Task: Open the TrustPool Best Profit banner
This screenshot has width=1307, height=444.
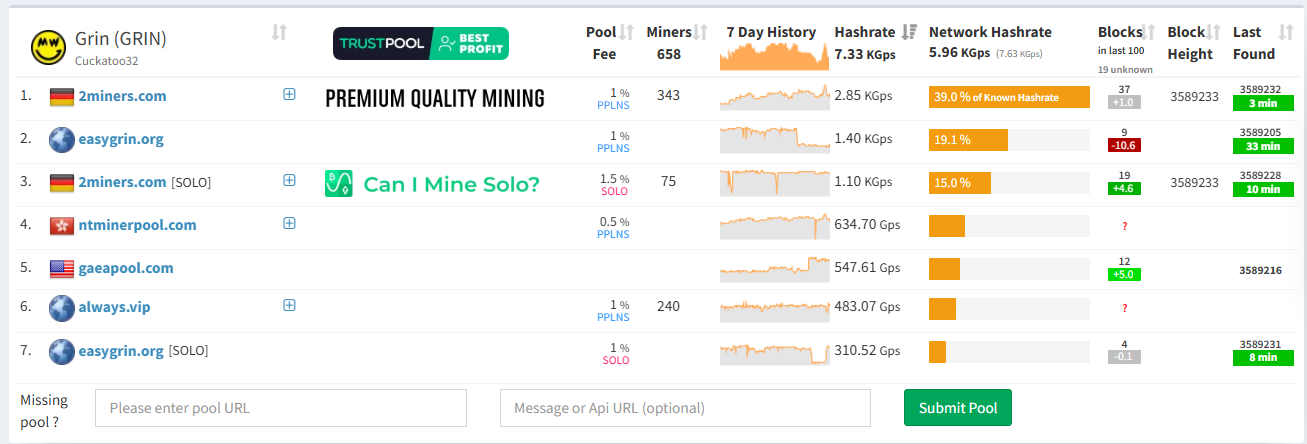Action: tap(420, 44)
